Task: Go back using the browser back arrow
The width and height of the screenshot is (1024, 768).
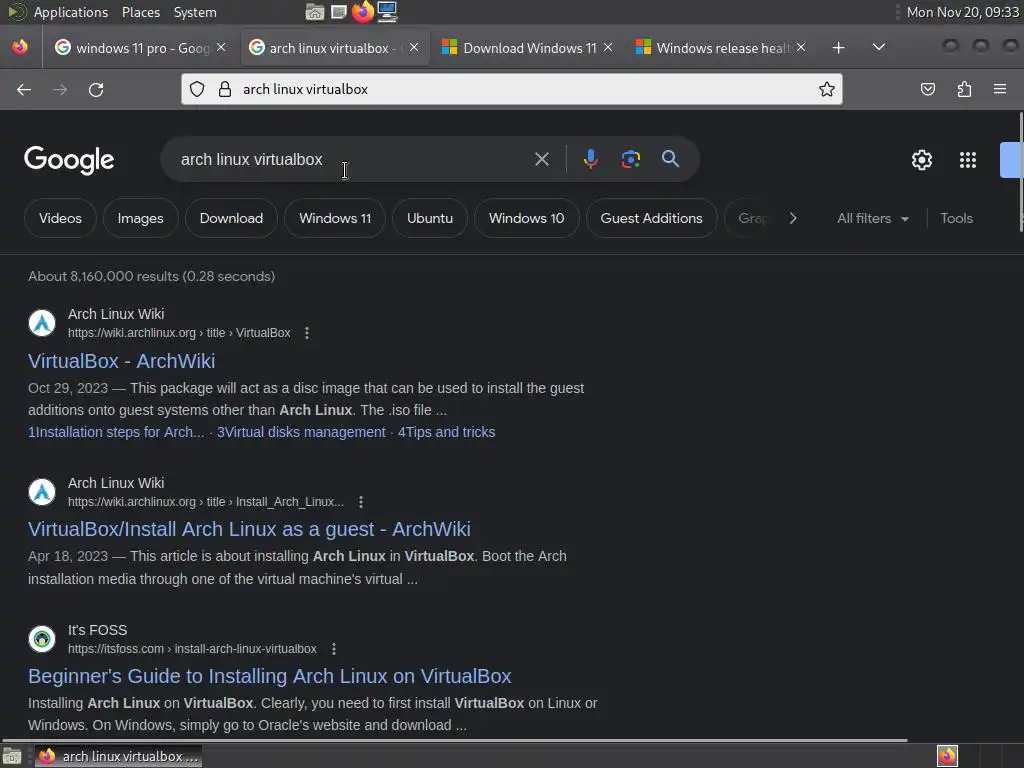Action: (24, 89)
